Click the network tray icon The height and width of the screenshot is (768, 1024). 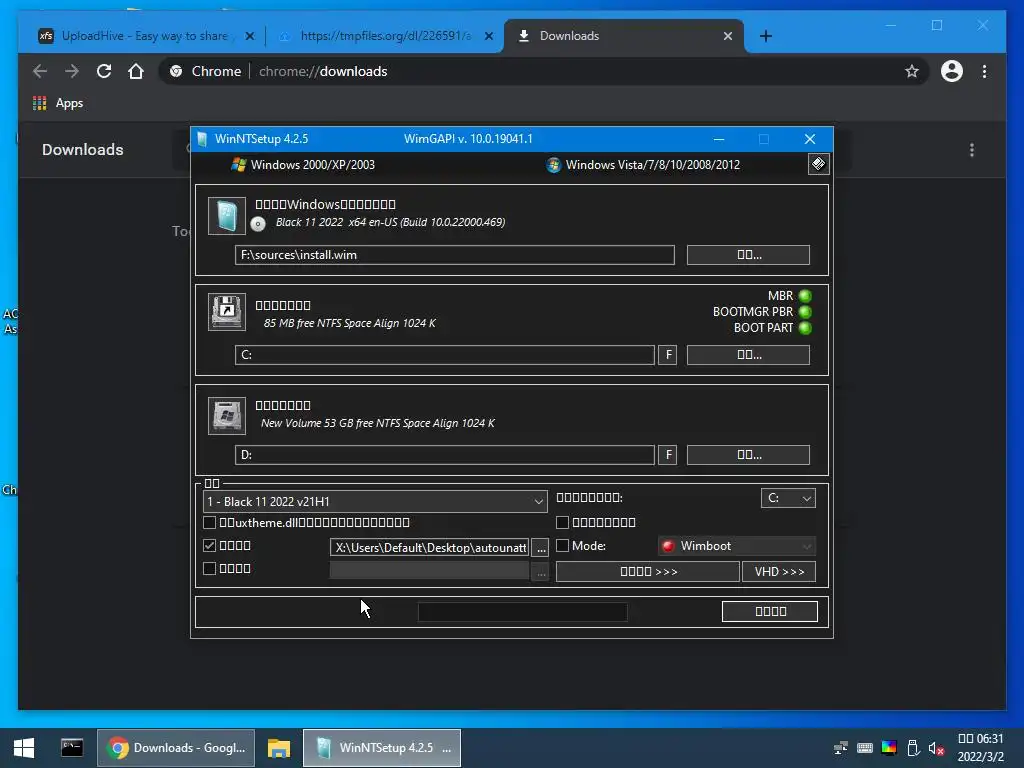[841, 748]
